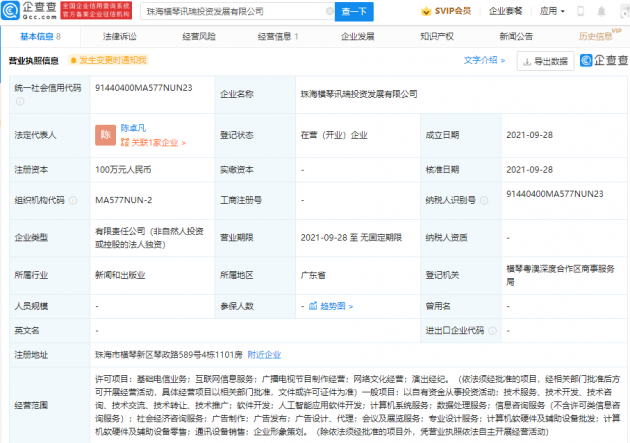Select company name 珠海横琴讯瑞投资发展有限公司 in table
The height and width of the screenshot is (443, 630).
pyautogui.click(x=359, y=94)
